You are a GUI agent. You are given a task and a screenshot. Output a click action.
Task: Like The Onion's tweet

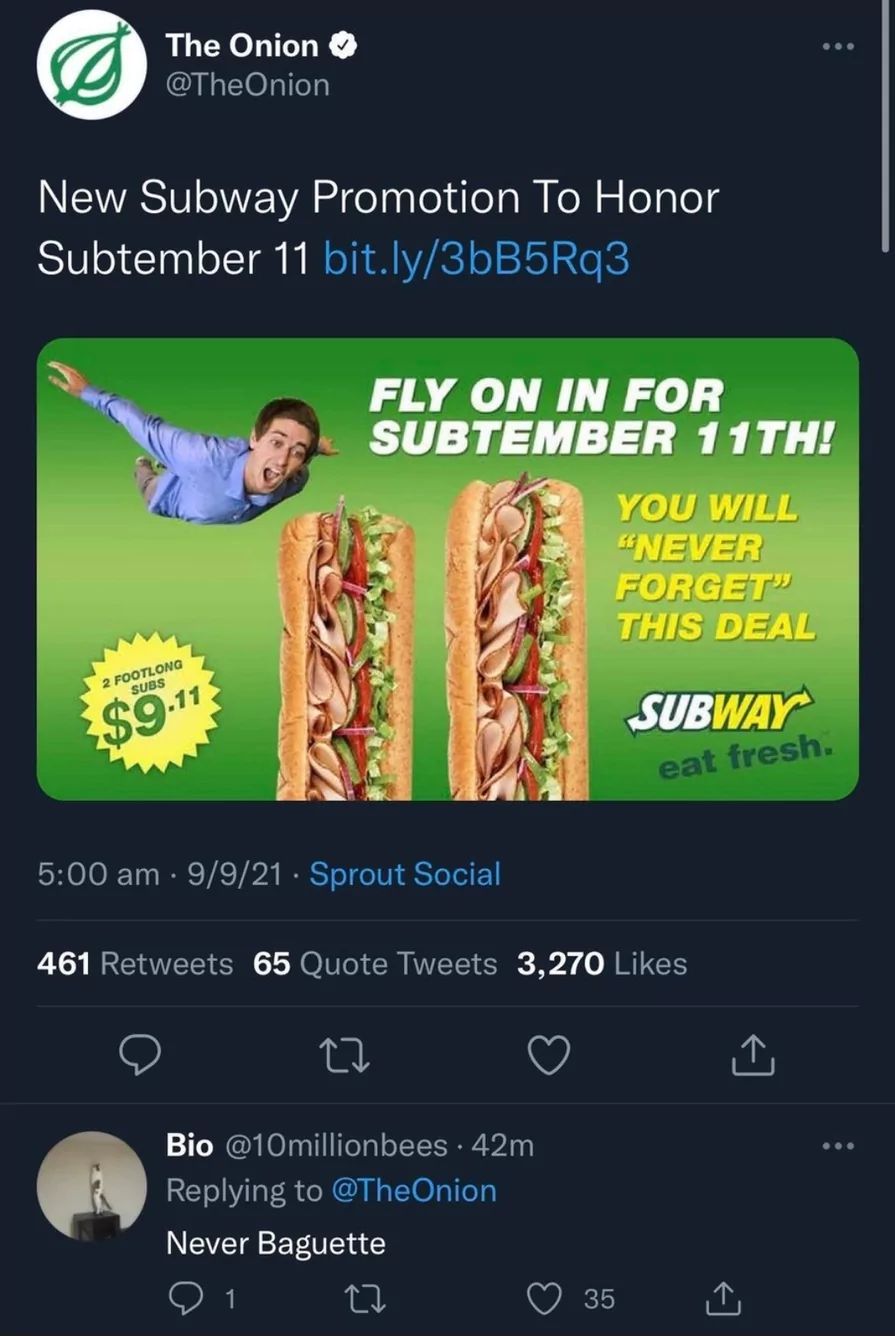click(549, 1055)
